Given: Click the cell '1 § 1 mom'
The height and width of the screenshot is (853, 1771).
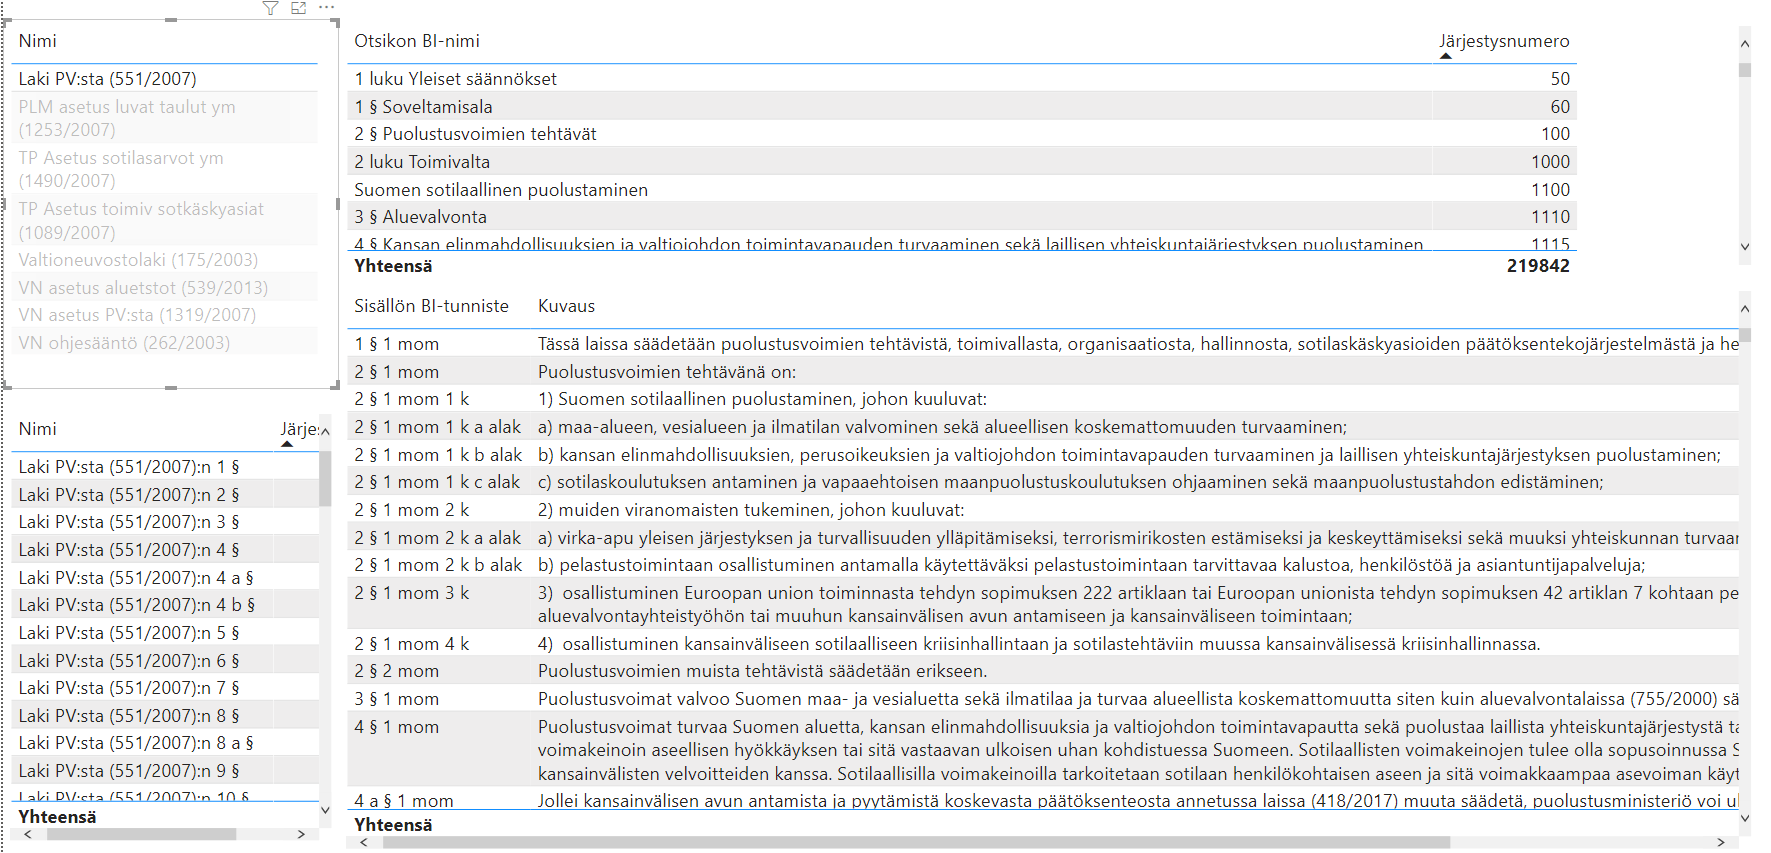Looking at the screenshot, I should click(397, 344).
